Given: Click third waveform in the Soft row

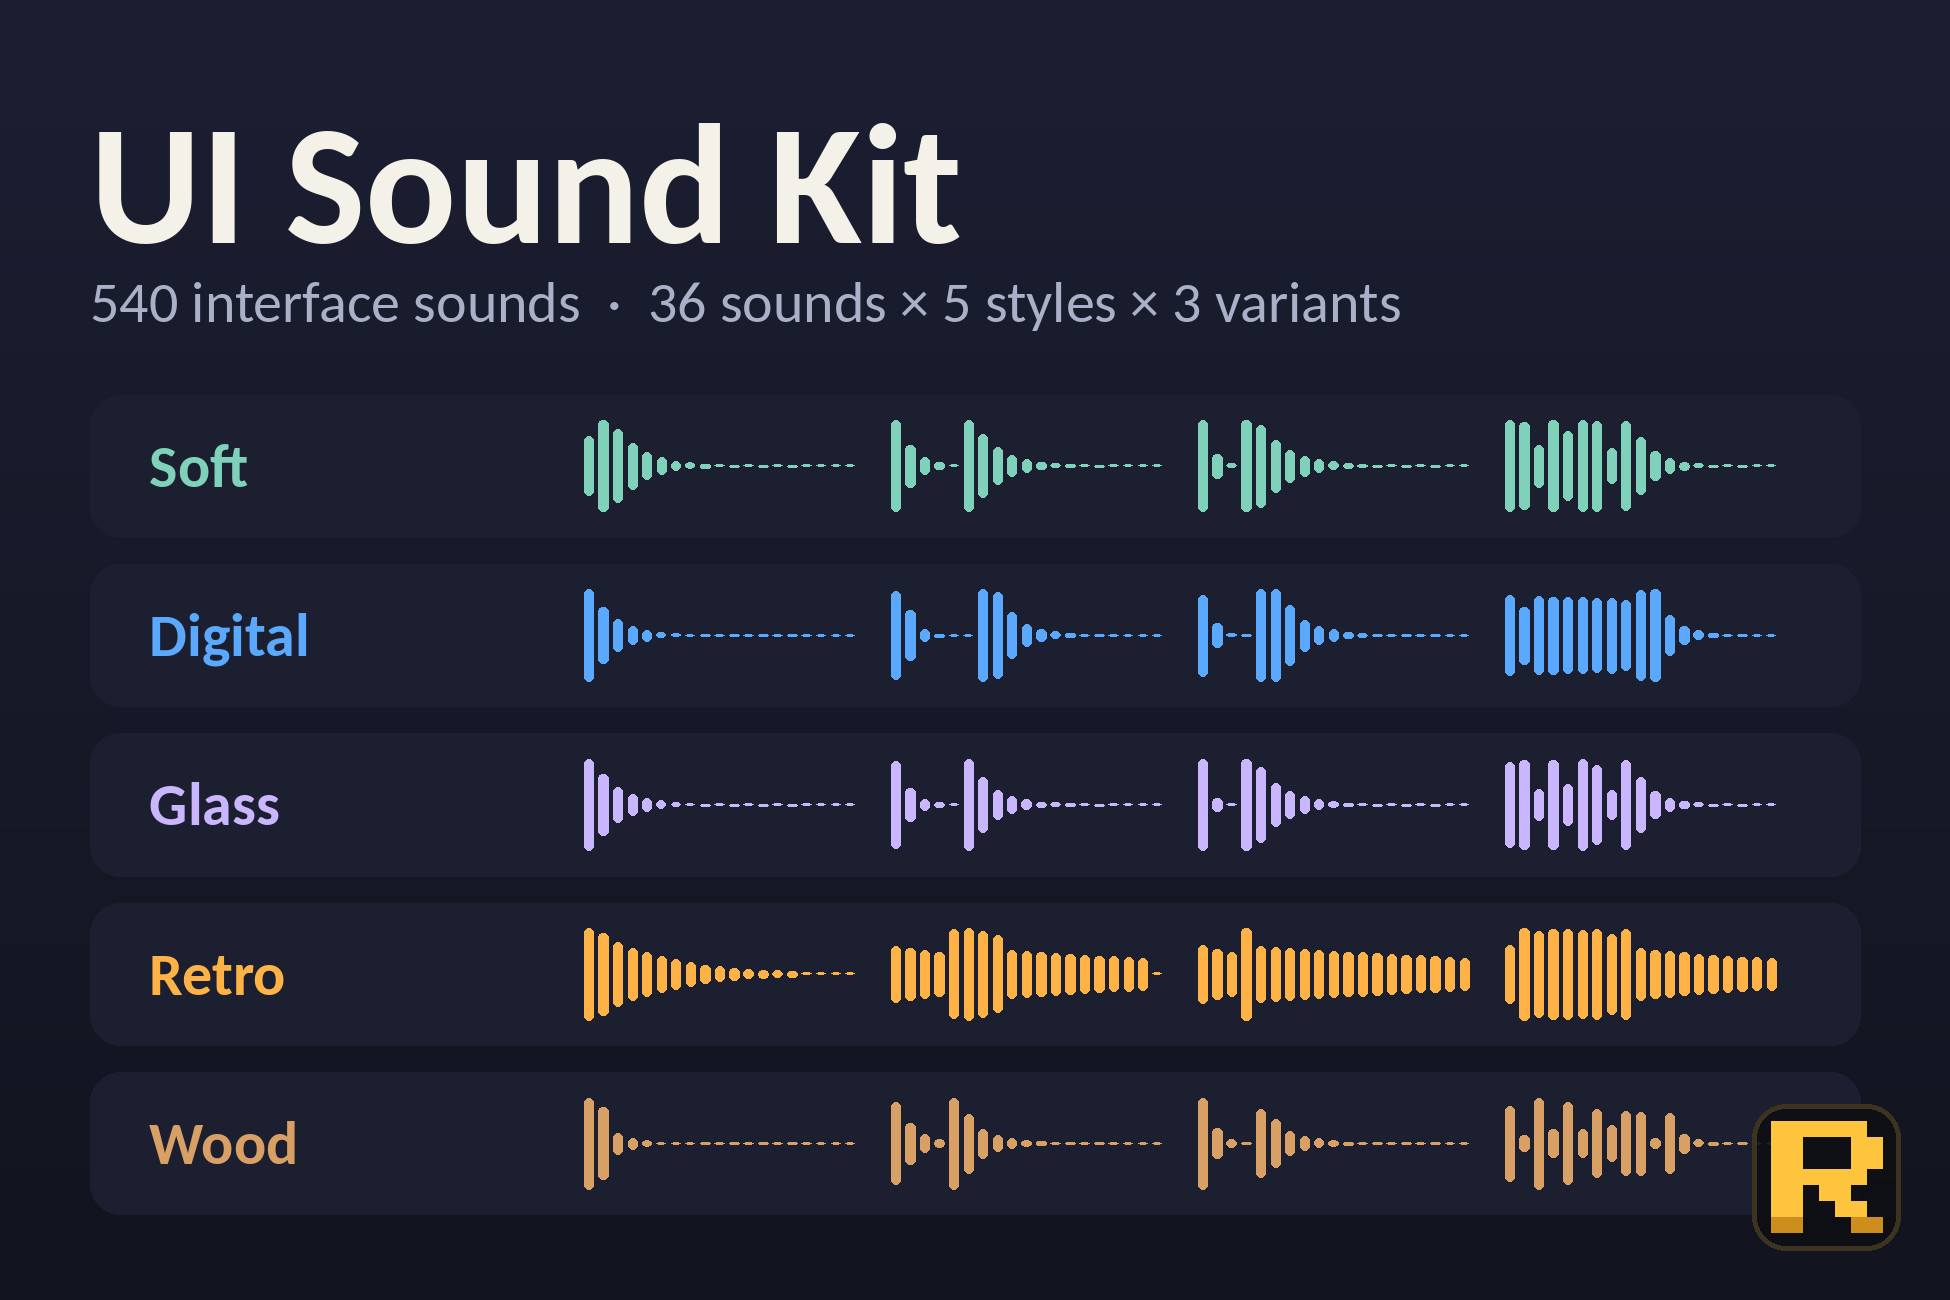Looking at the screenshot, I should (x=1333, y=466).
